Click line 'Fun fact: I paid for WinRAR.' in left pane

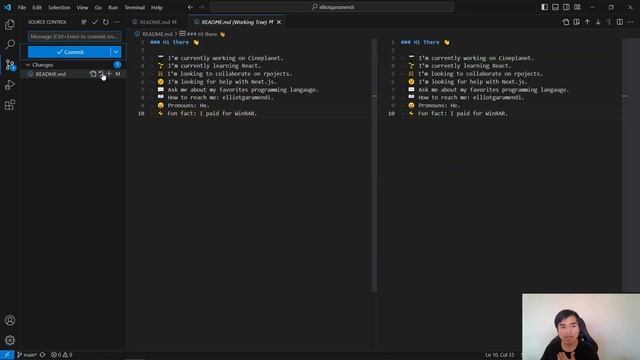pos(212,113)
